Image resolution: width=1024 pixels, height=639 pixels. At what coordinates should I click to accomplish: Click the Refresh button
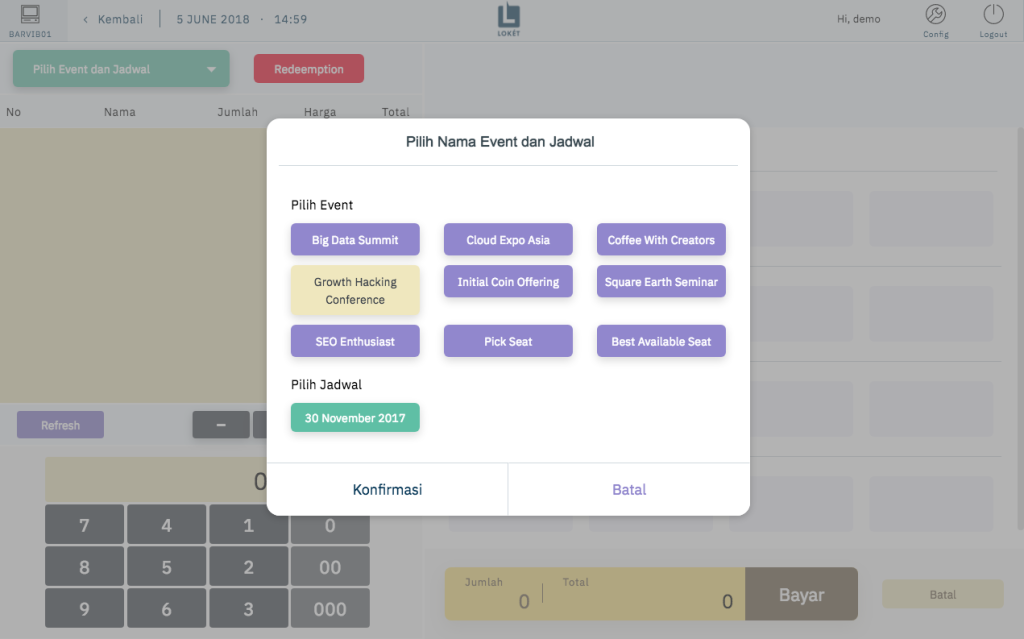60,425
